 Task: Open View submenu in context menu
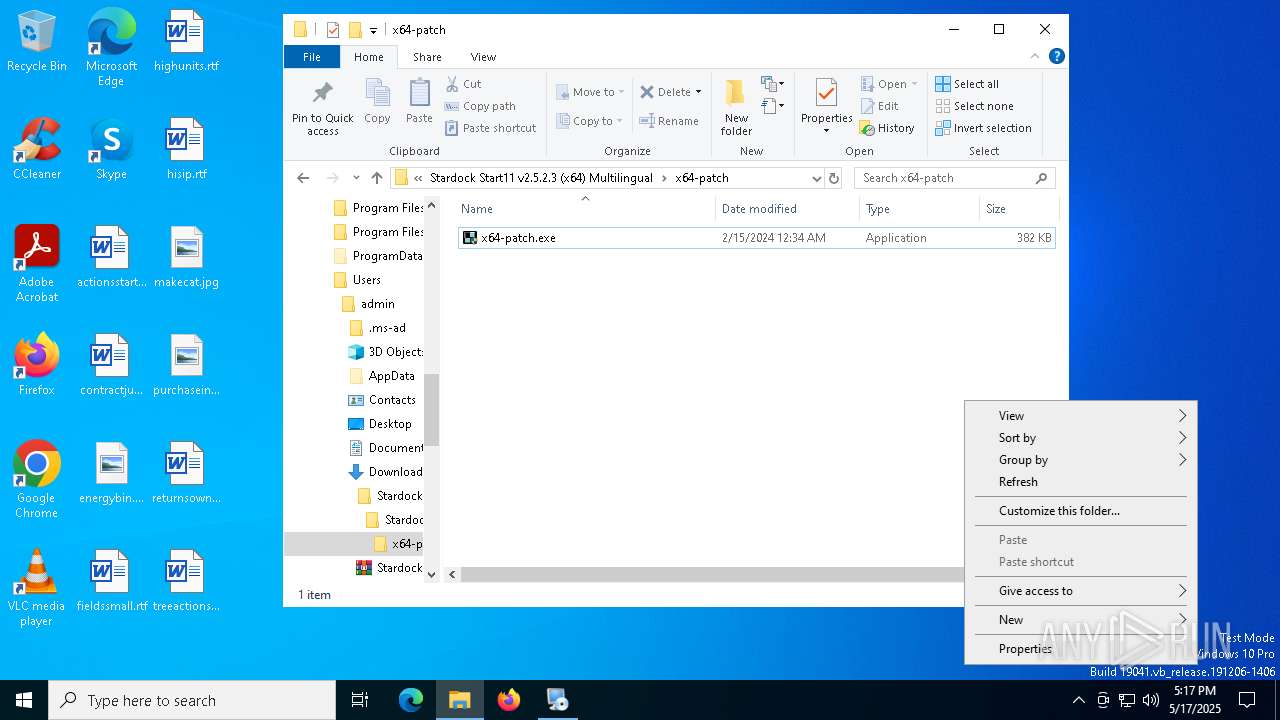1081,416
